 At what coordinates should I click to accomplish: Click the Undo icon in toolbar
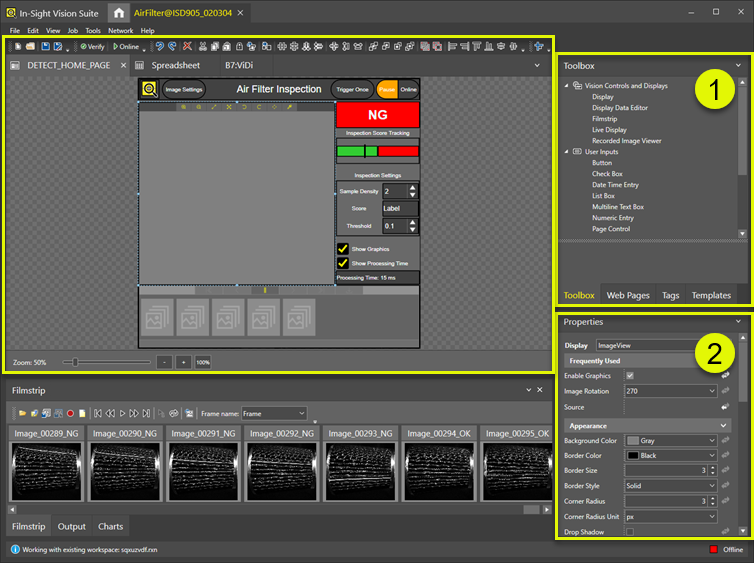point(159,47)
